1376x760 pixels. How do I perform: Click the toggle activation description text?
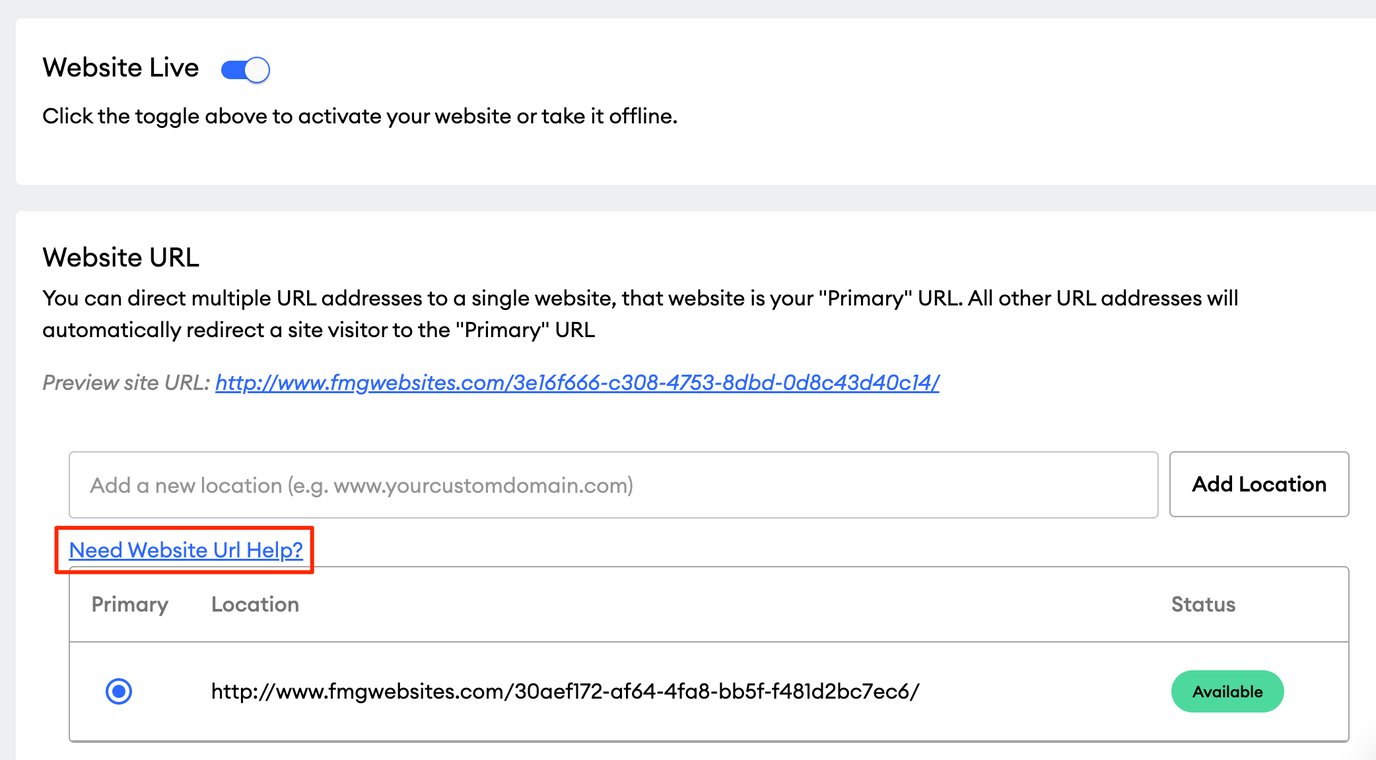coord(360,116)
